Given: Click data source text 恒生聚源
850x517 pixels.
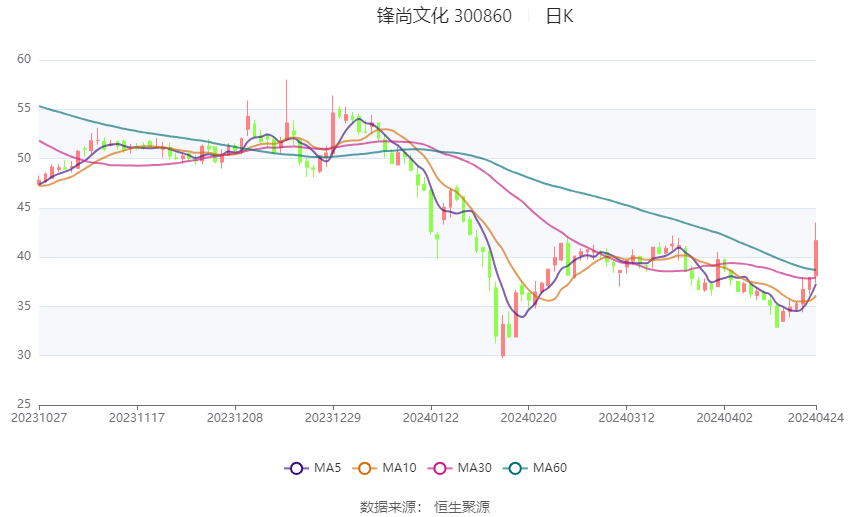Looking at the screenshot, I should [462, 507].
